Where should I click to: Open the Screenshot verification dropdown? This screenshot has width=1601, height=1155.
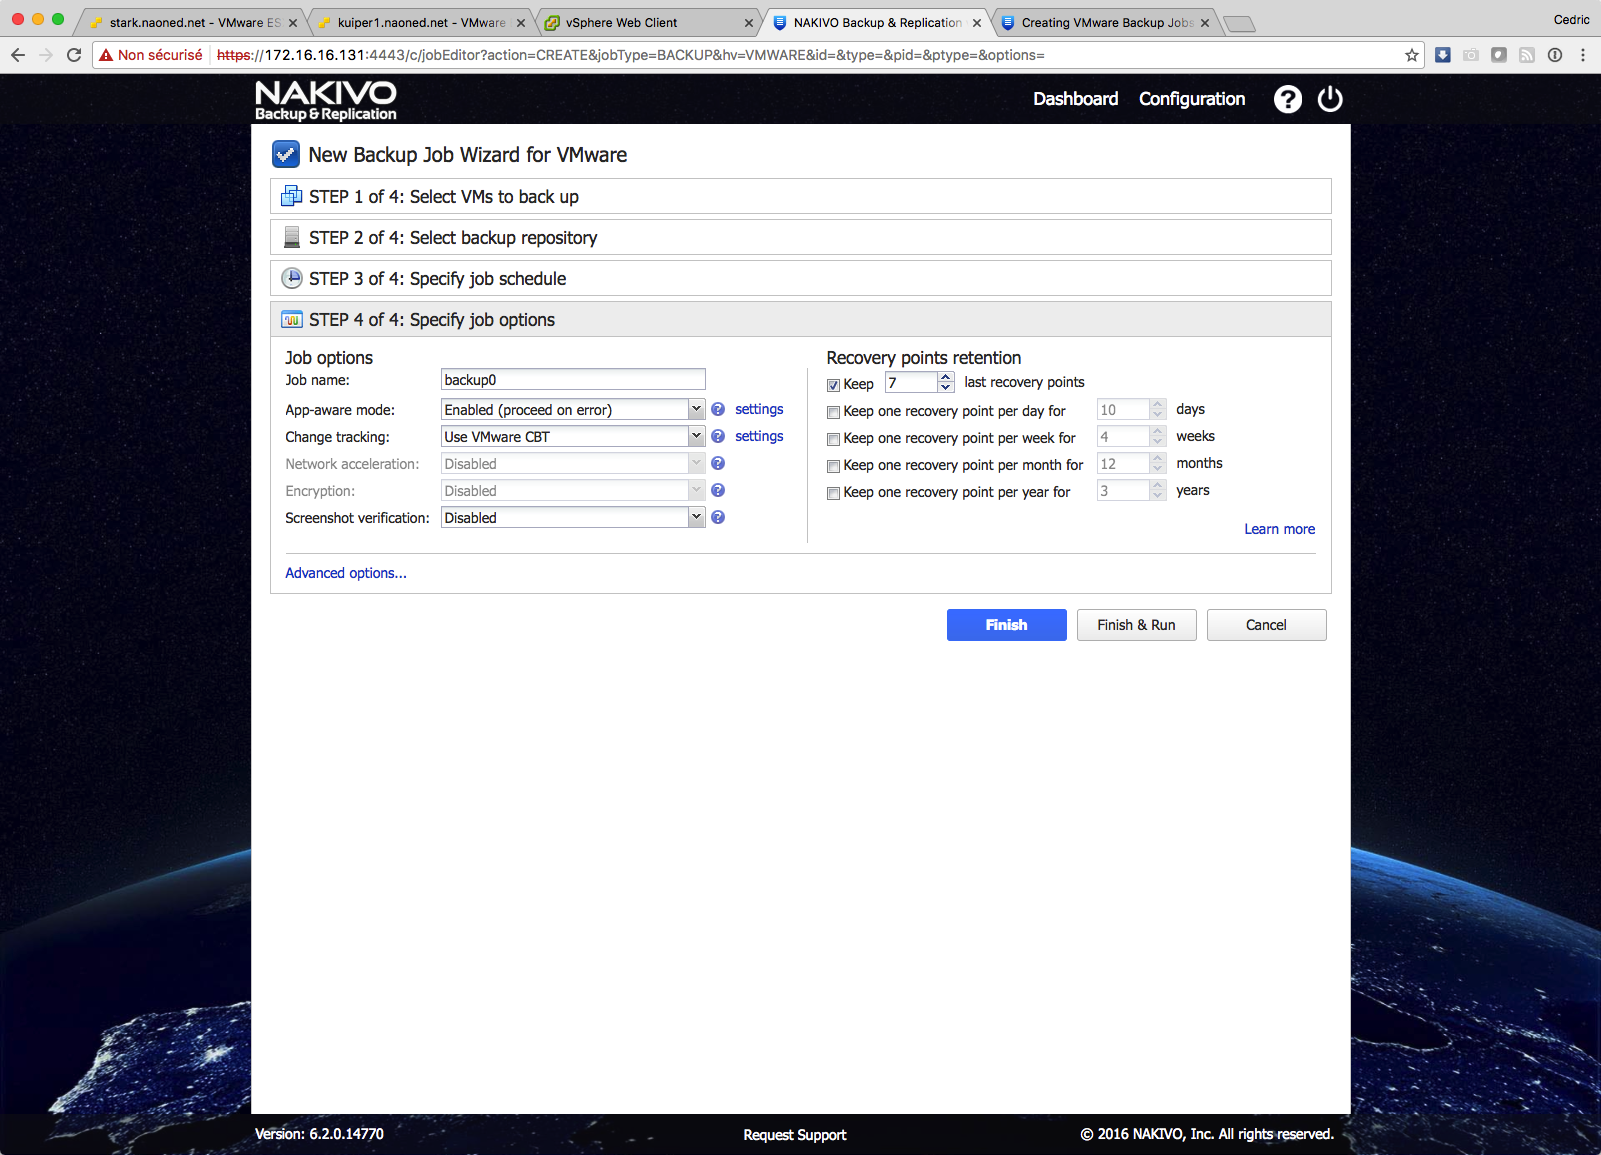pyautogui.click(x=696, y=518)
